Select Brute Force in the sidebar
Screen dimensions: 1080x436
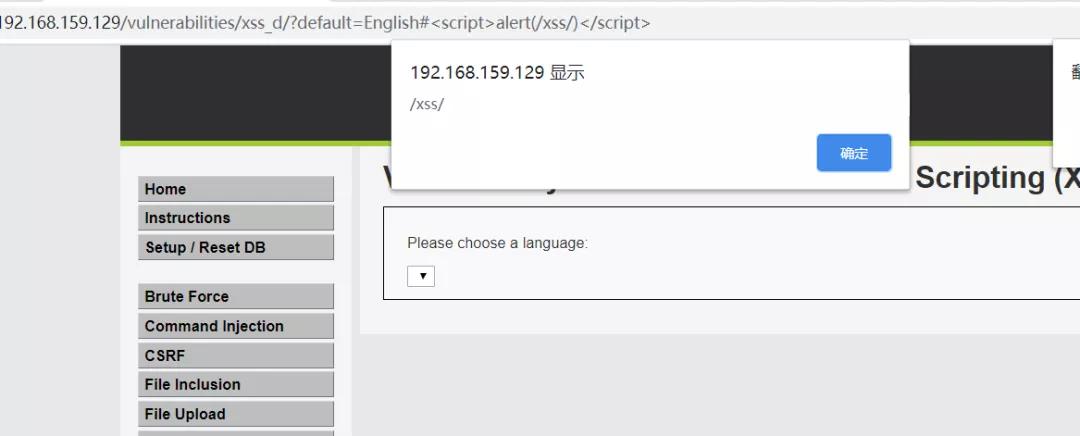pyautogui.click(x=236, y=296)
